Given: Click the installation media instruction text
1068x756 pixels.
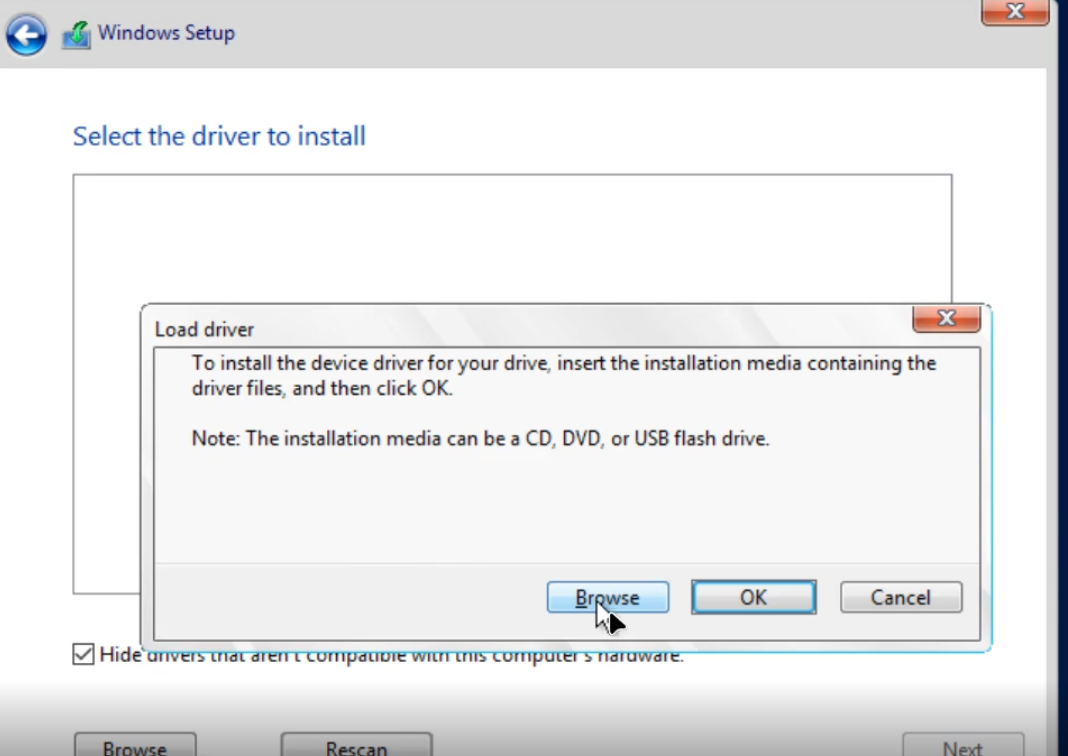Looking at the screenshot, I should click(563, 375).
